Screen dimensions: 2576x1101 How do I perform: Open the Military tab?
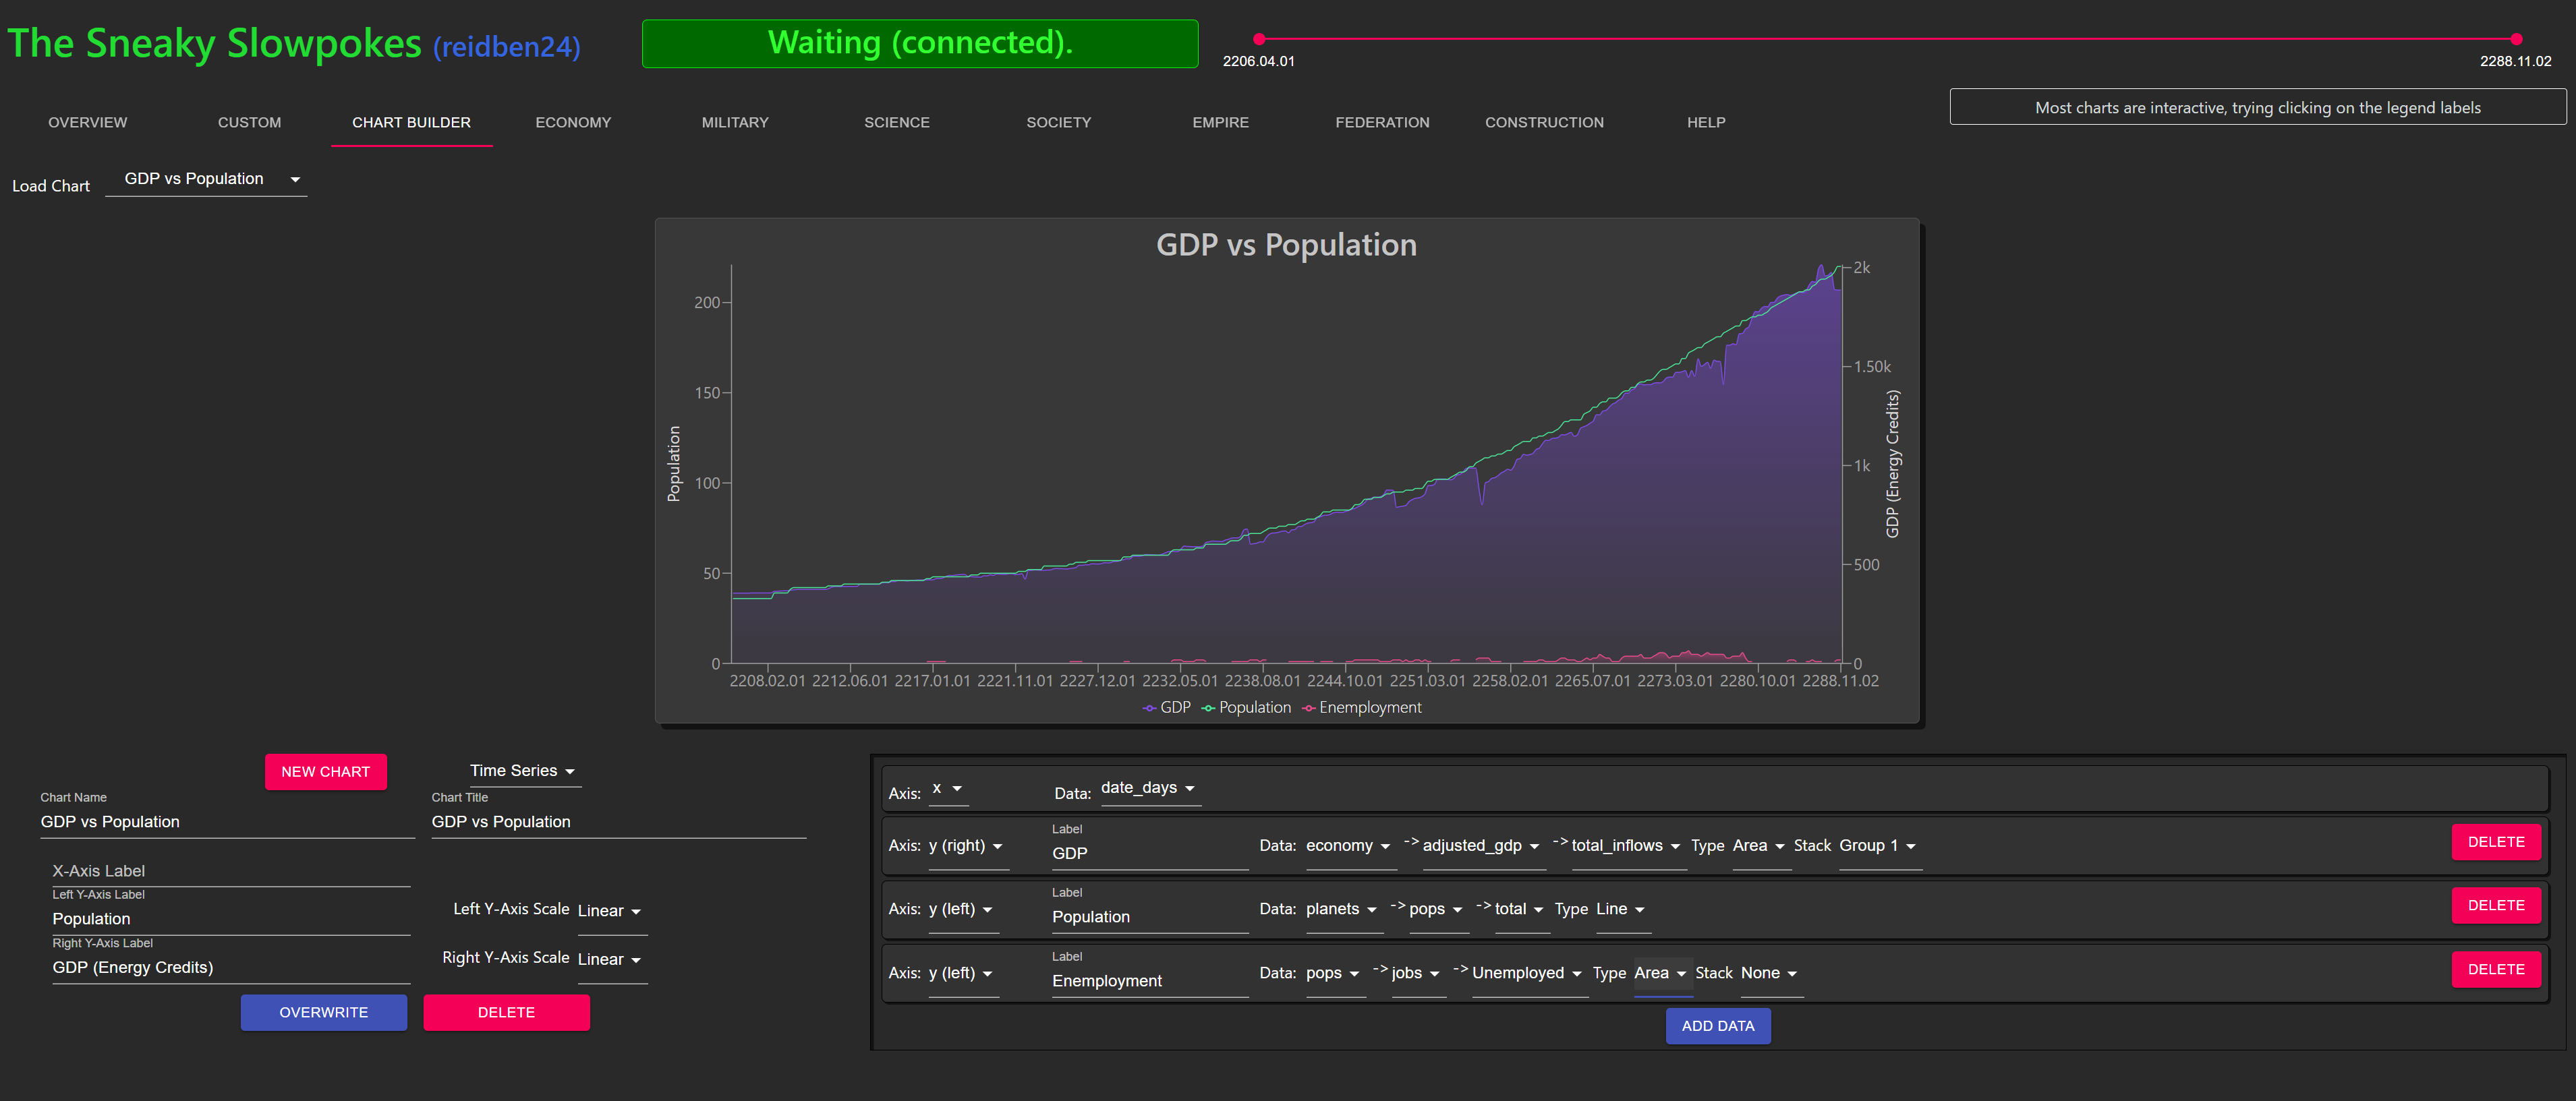pyautogui.click(x=735, y=122)
